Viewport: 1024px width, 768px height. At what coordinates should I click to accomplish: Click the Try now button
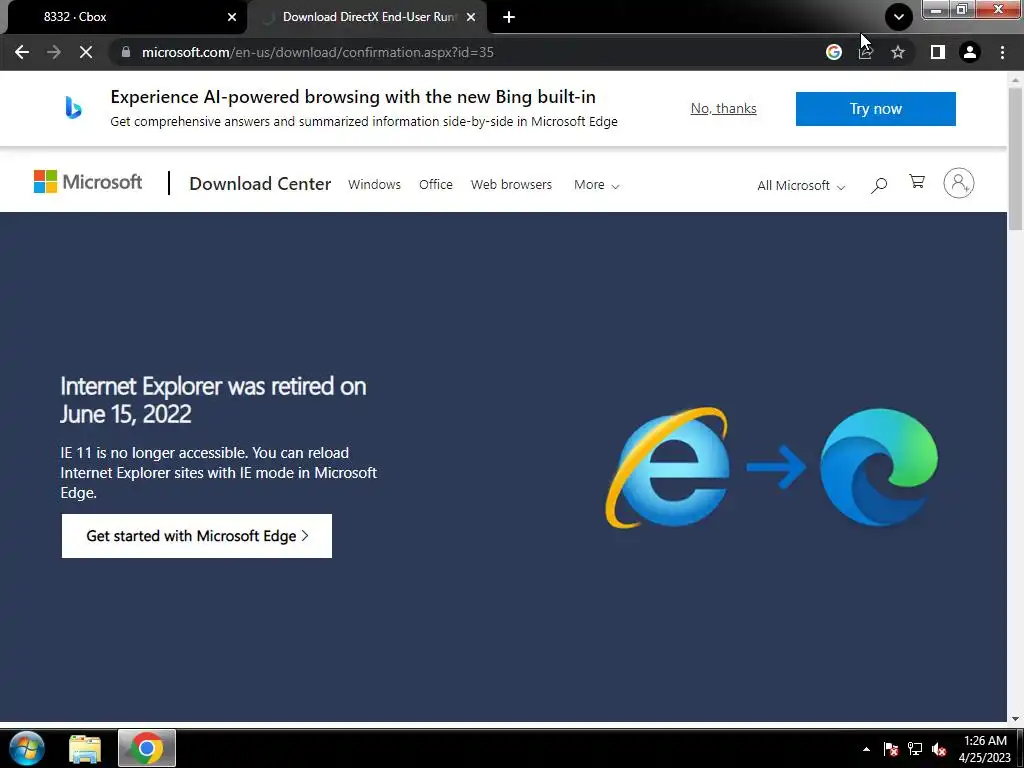[x=876, y=108]
